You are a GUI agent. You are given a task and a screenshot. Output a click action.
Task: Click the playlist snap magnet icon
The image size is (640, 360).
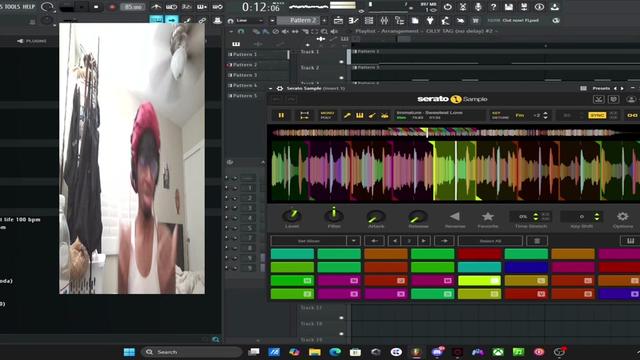(241, 31)
